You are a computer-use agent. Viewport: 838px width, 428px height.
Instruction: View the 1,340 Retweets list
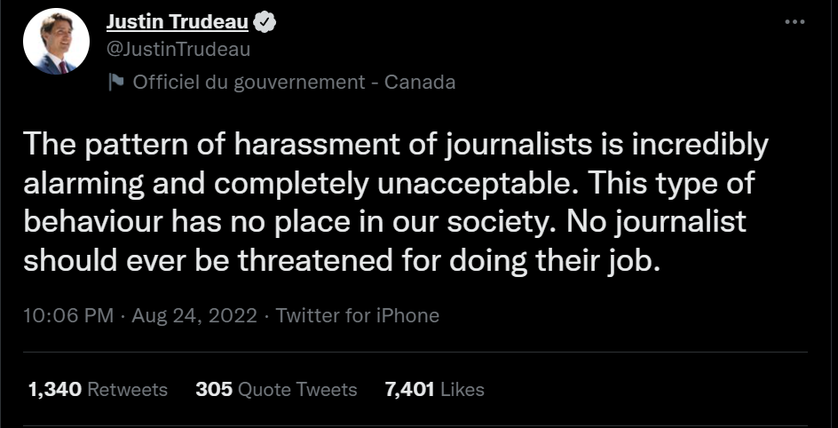click(x=98, y=390)
